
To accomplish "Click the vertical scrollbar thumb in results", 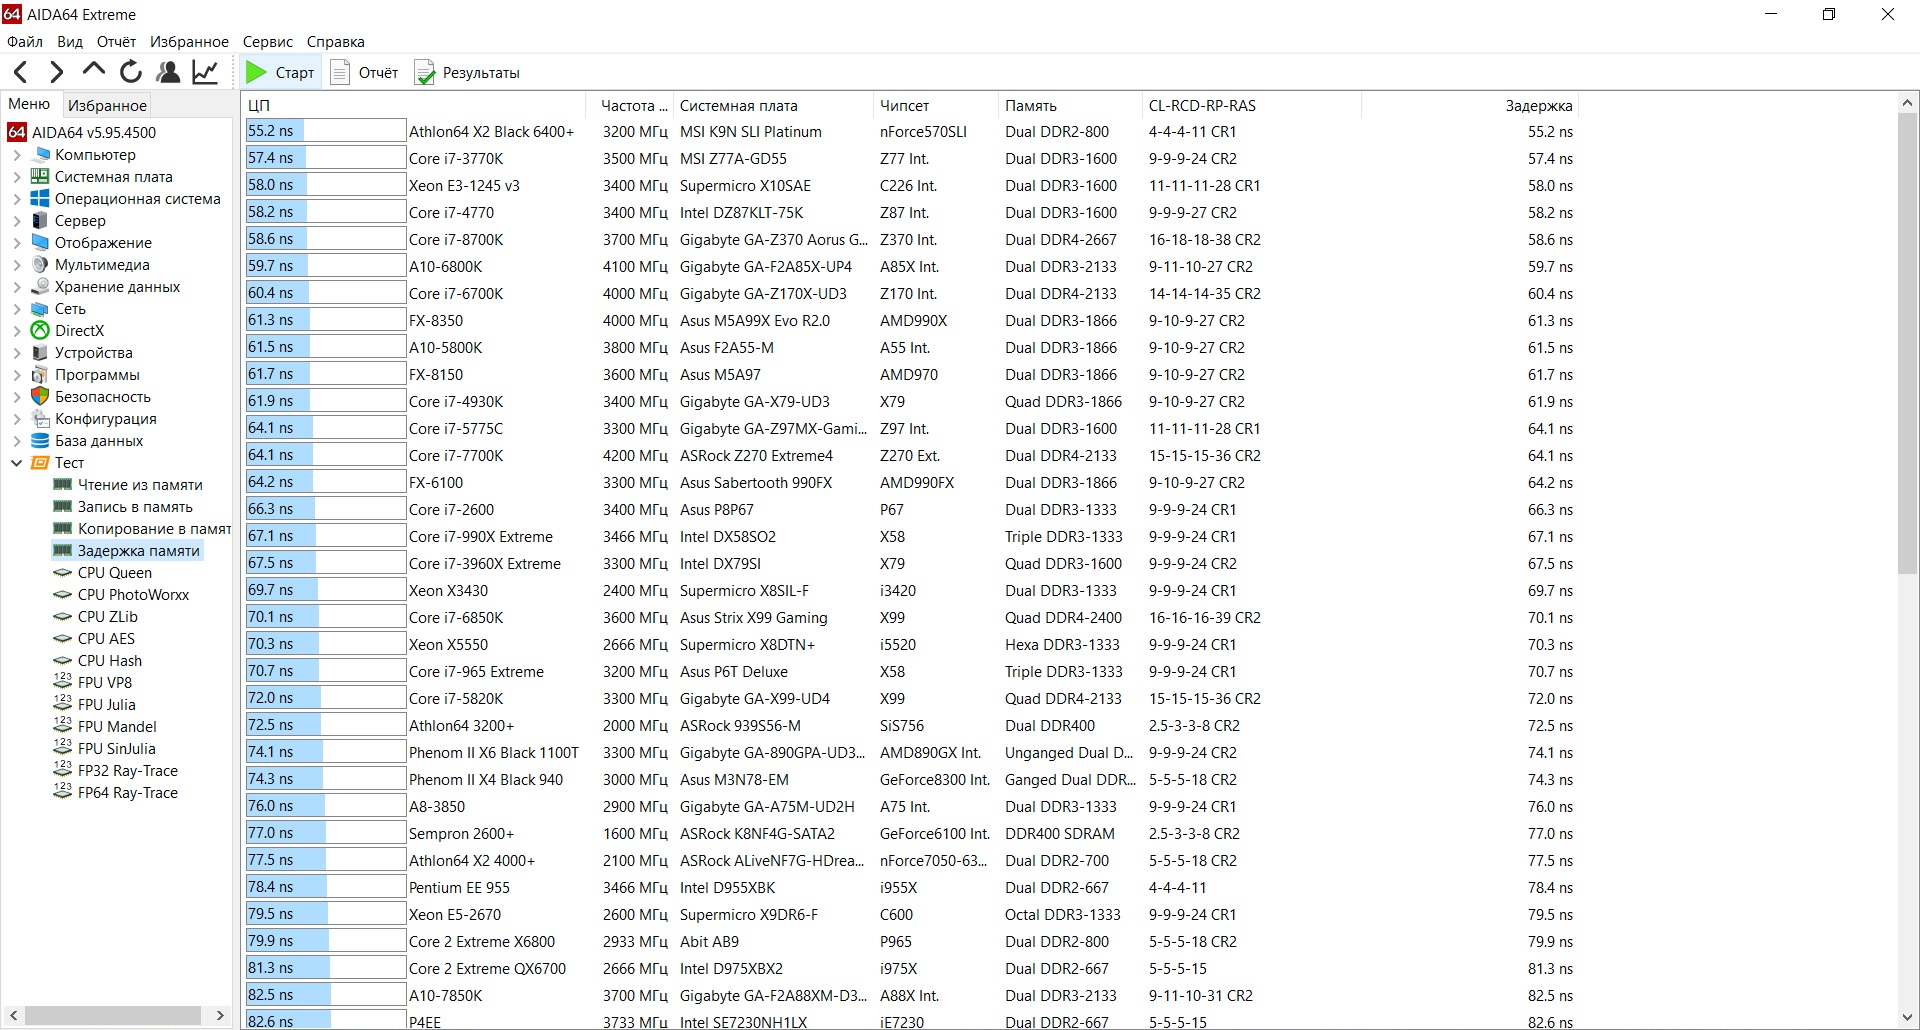I will tap(1907, 342).
